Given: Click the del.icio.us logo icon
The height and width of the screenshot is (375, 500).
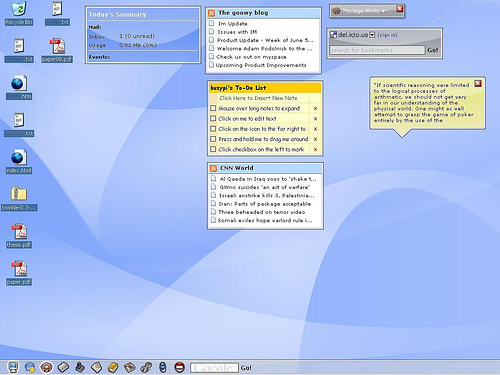Looking at the screenshot, I should point(333,35).
